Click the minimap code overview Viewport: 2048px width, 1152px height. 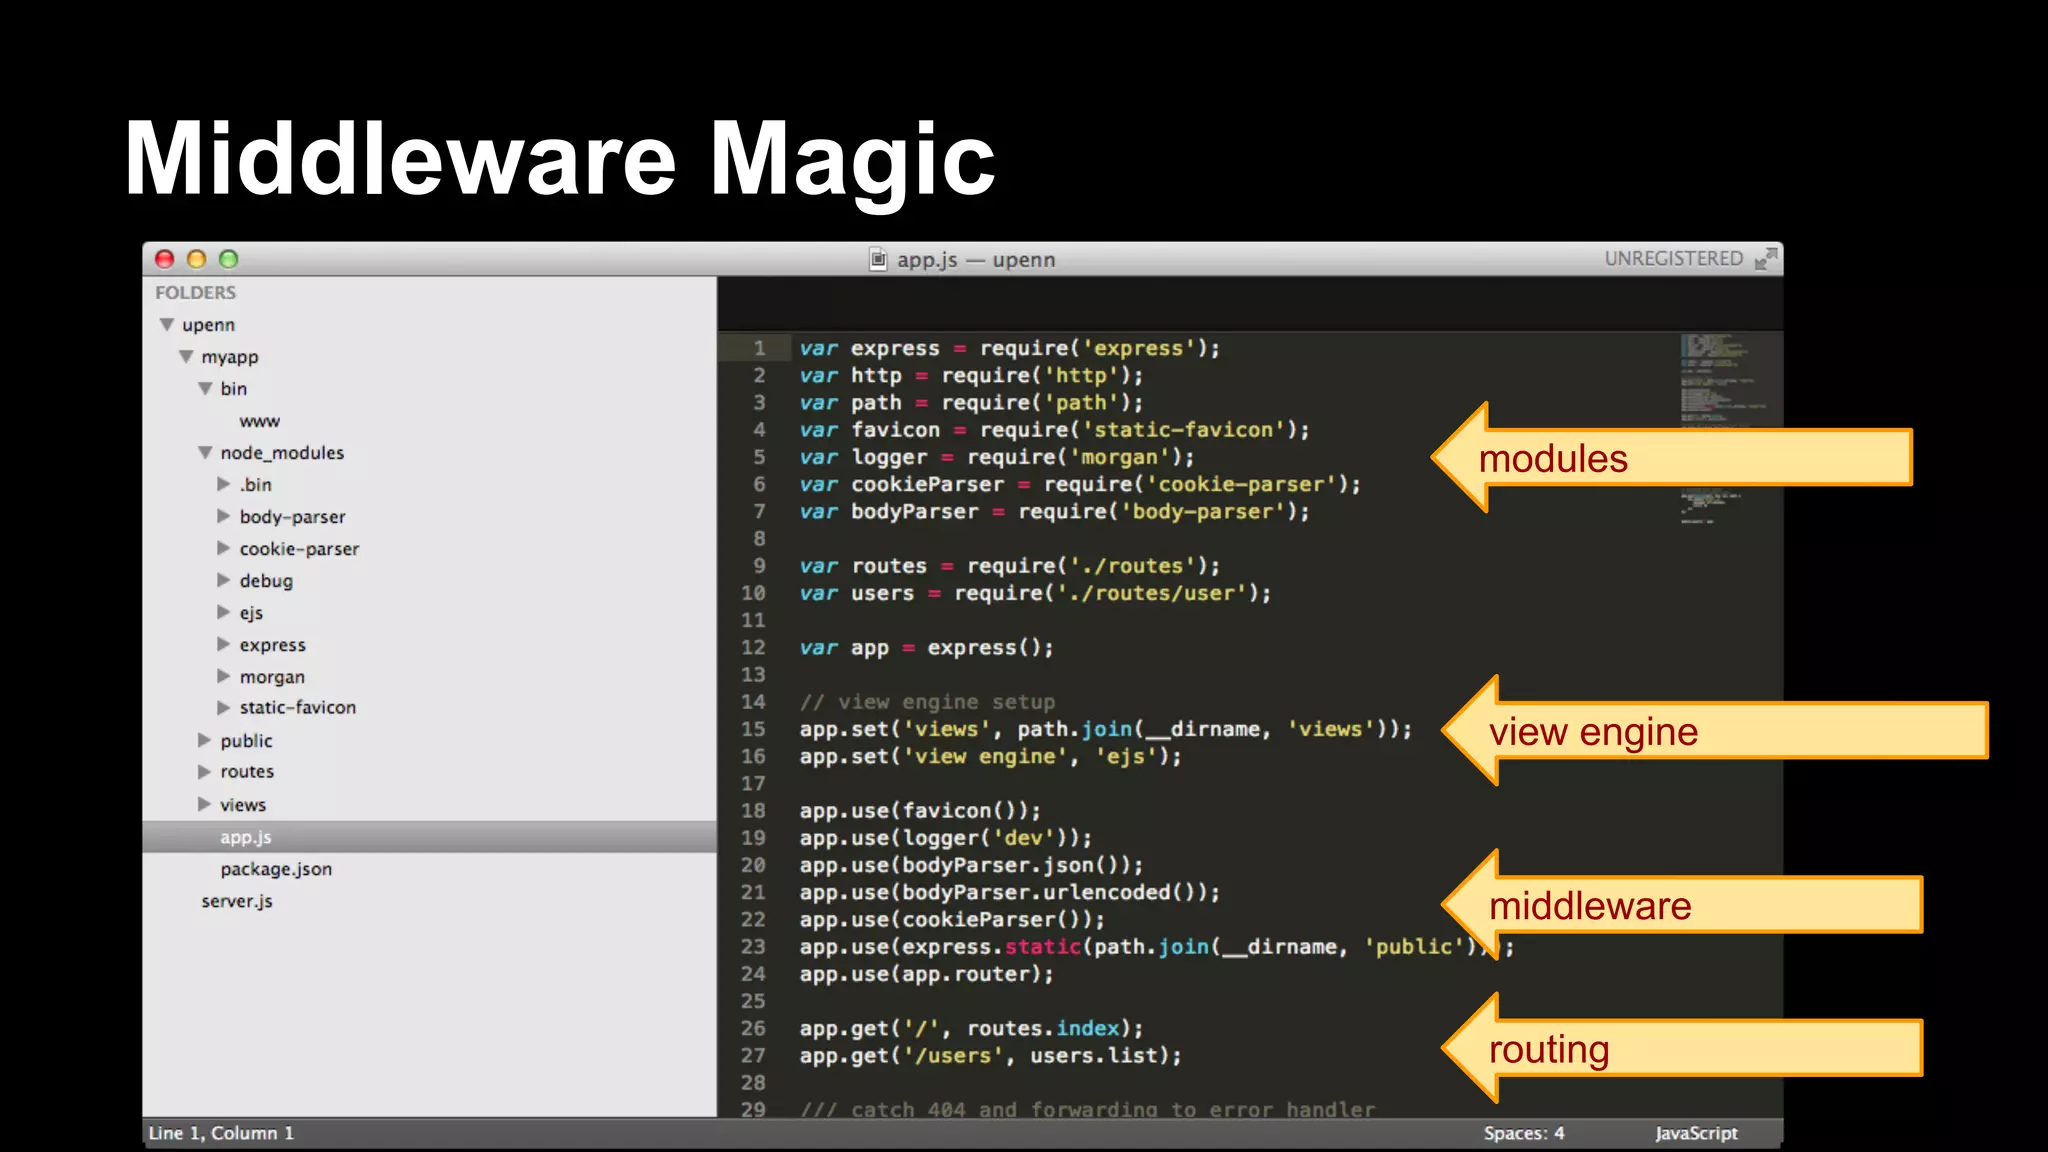pos(1727,430)
